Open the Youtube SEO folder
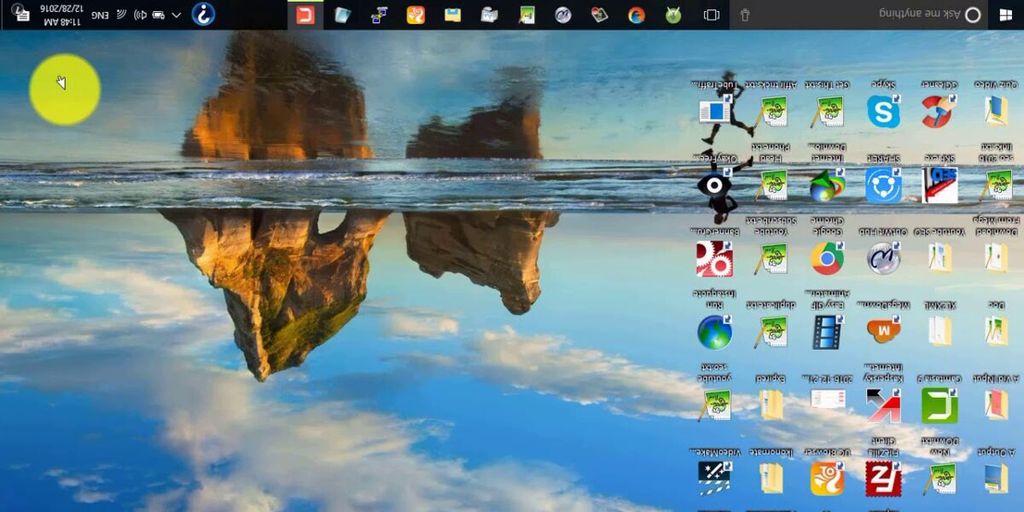 (940, 259)
